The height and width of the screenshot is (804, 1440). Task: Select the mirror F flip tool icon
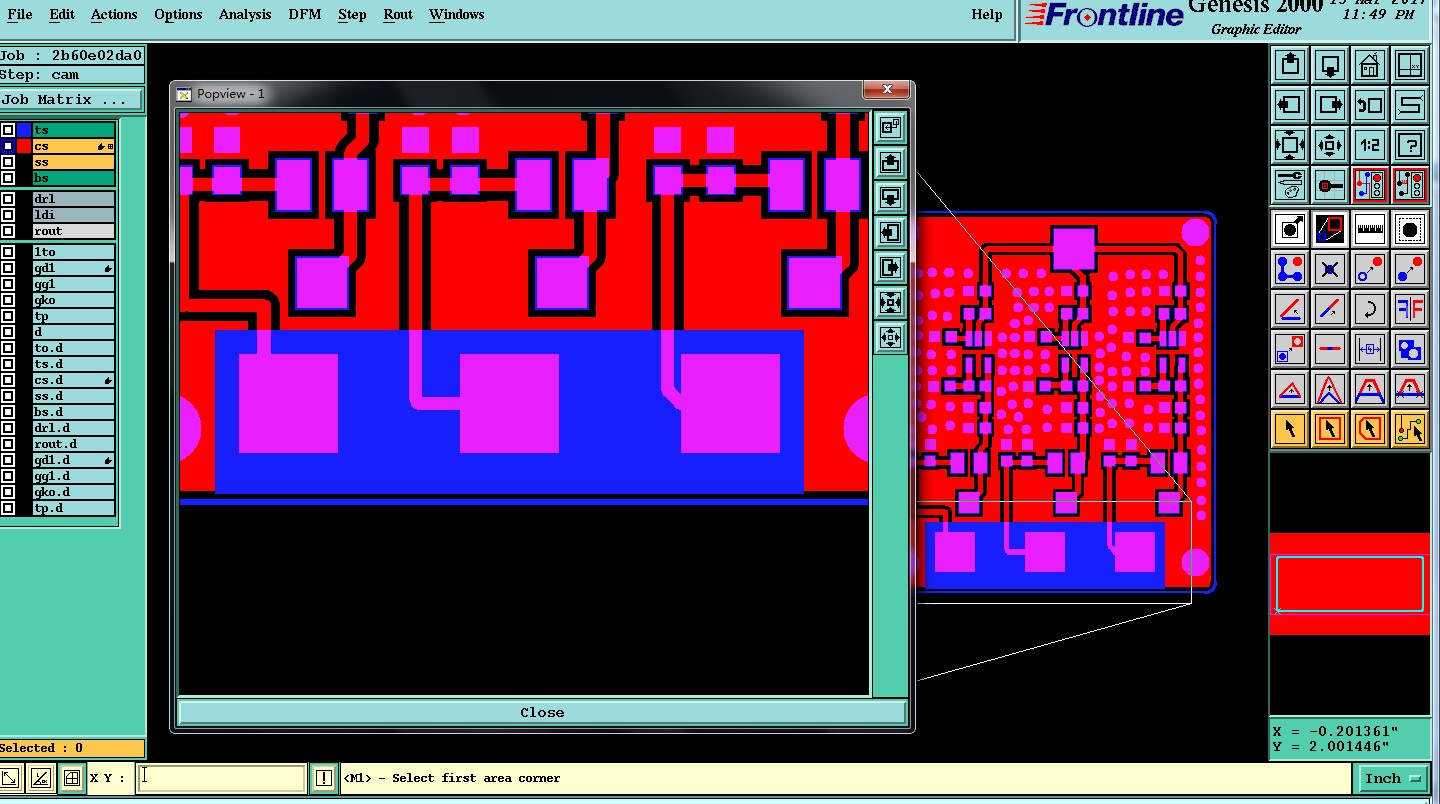1410,309
